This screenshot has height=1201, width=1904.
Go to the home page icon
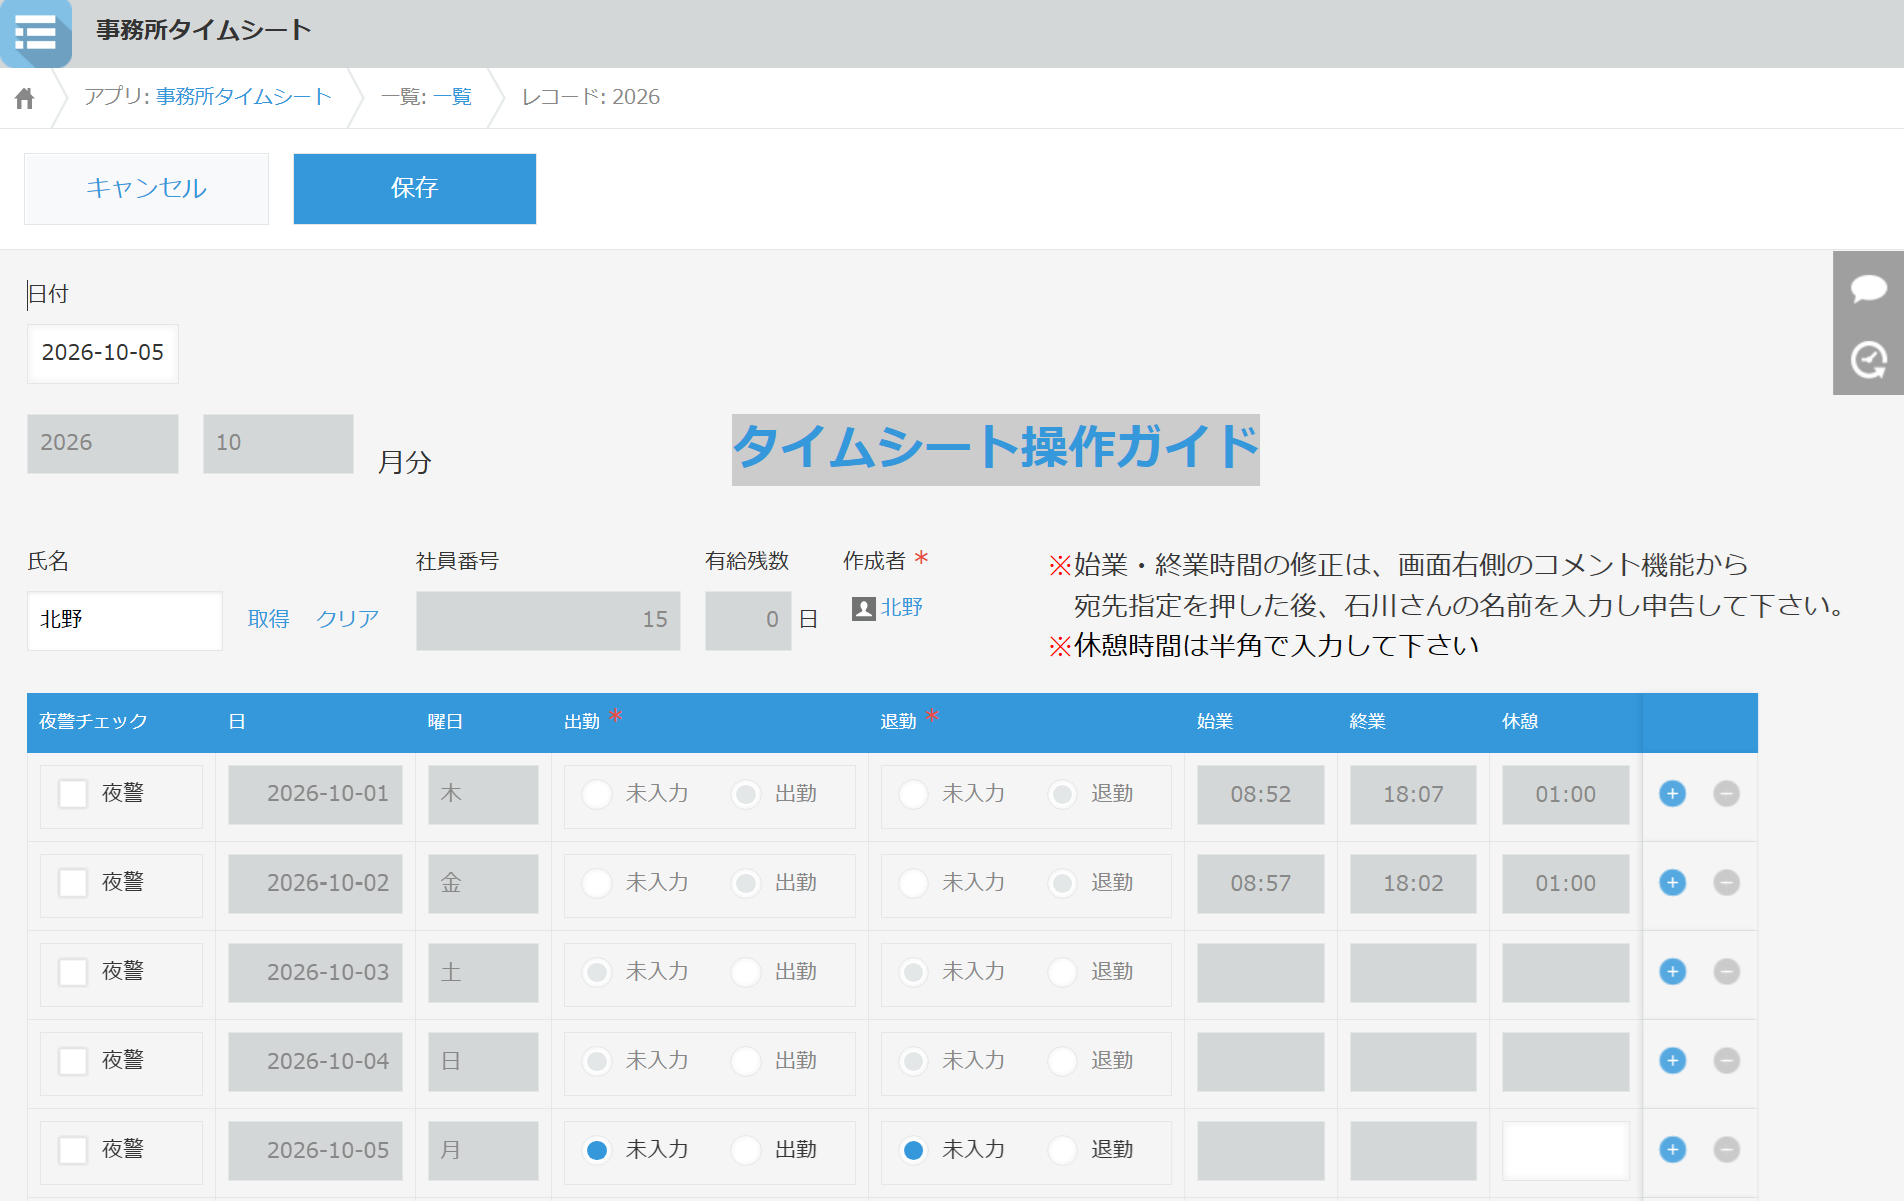[x=25, y=98]
